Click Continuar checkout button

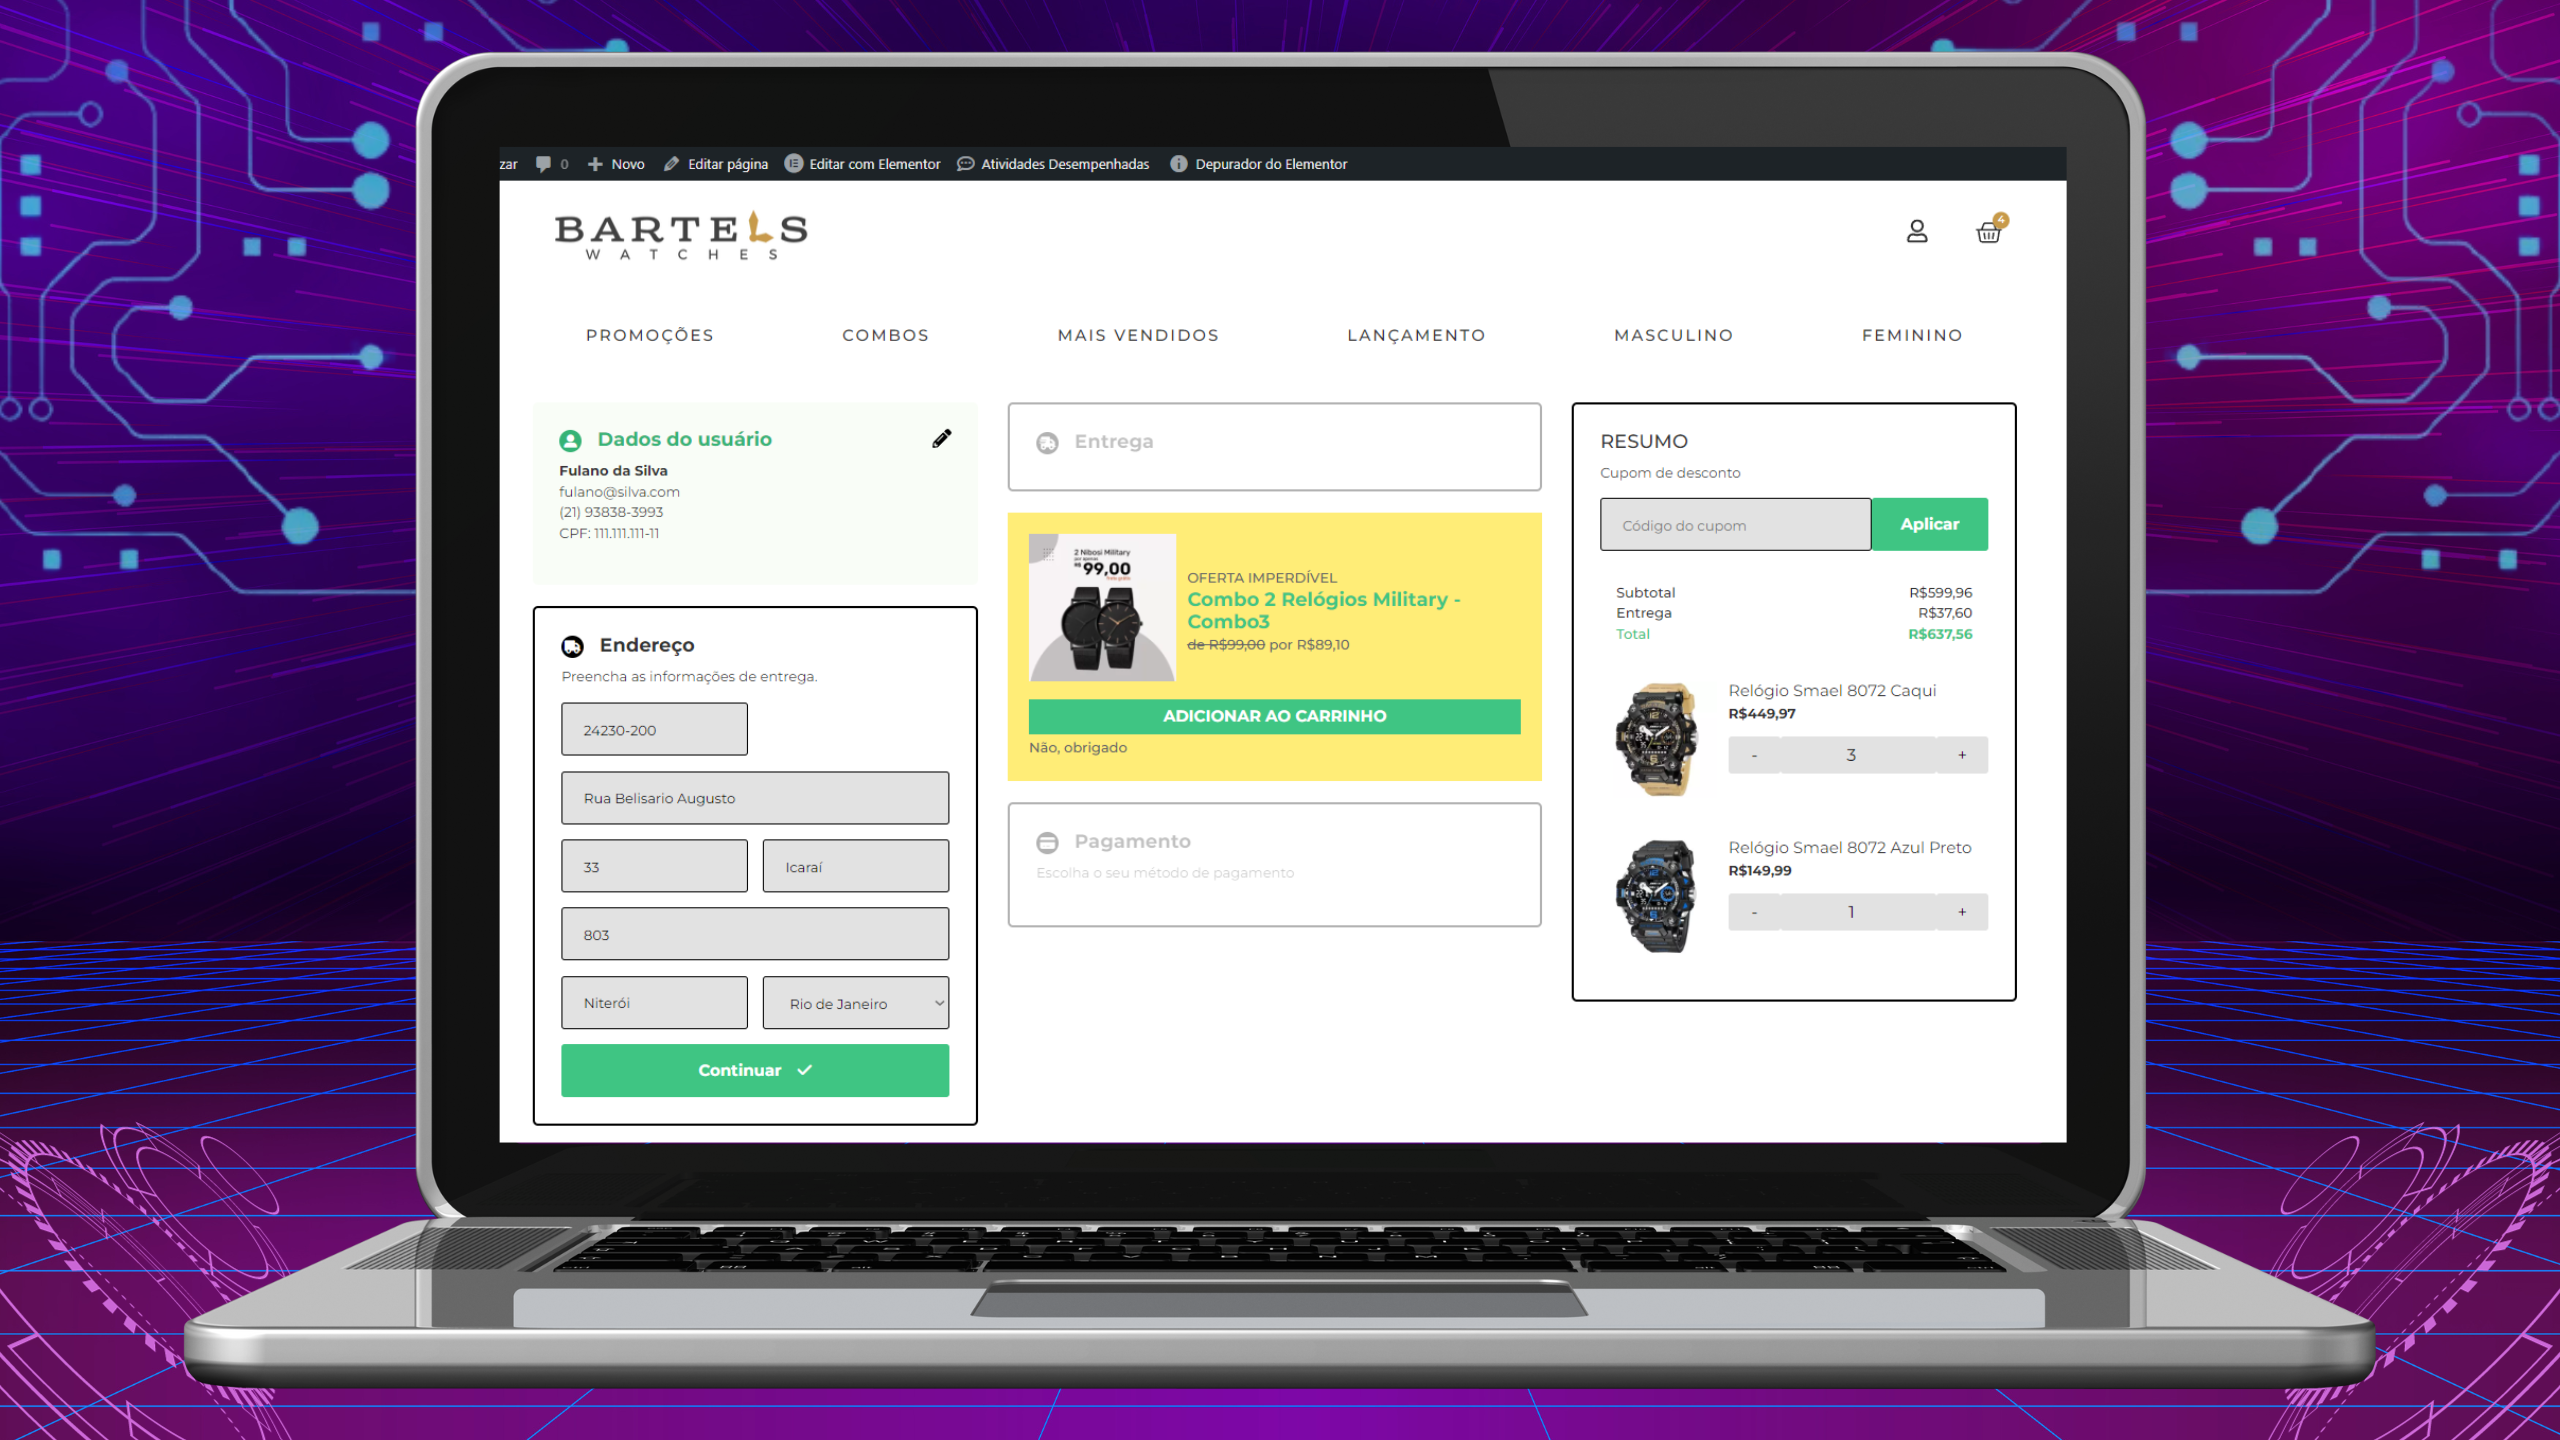pos(753,1069)
